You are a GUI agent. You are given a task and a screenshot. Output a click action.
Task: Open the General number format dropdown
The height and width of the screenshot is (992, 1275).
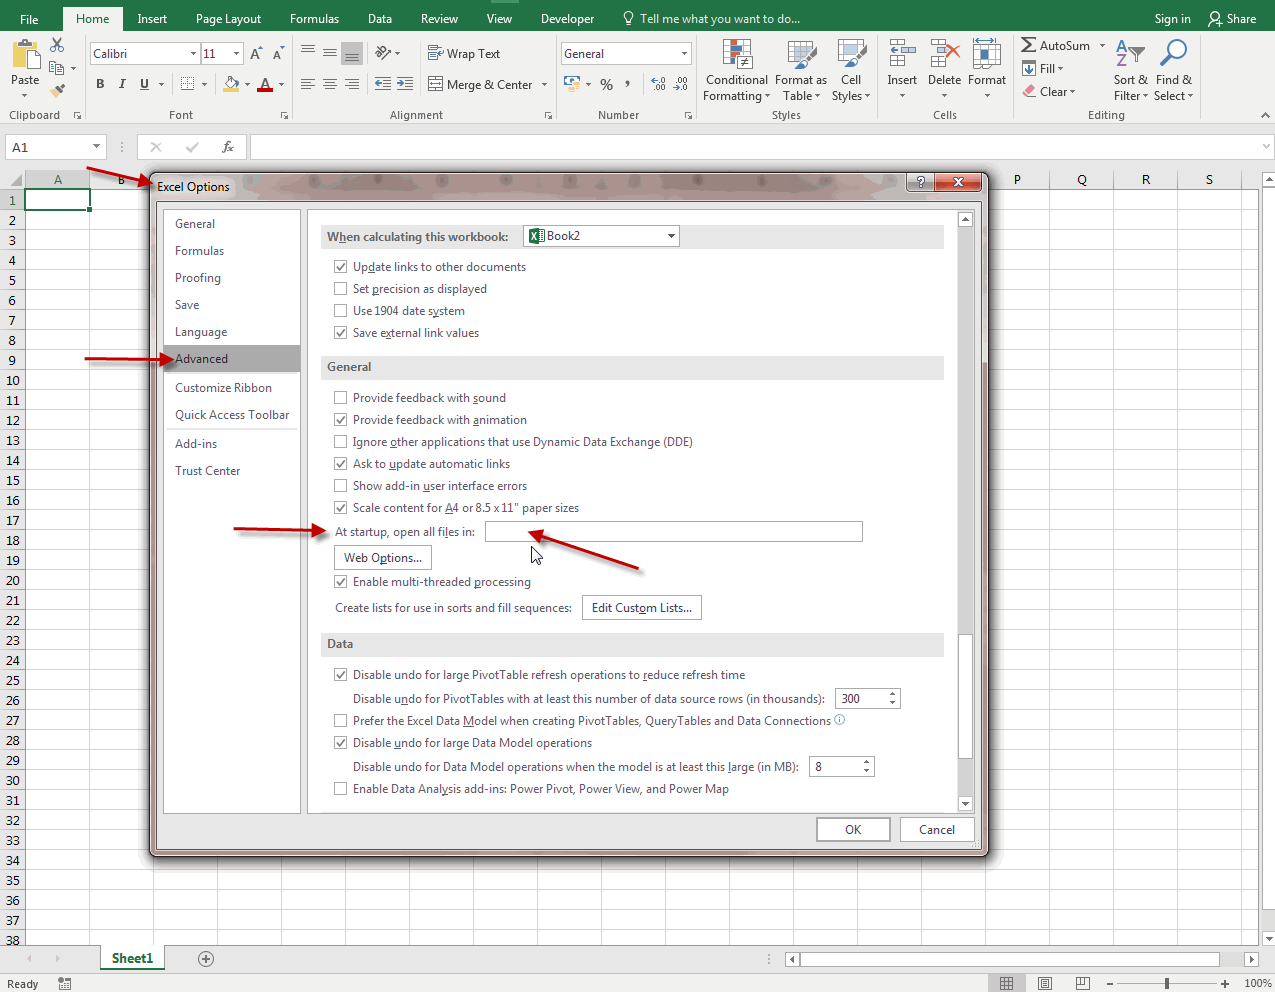point(684,54)
